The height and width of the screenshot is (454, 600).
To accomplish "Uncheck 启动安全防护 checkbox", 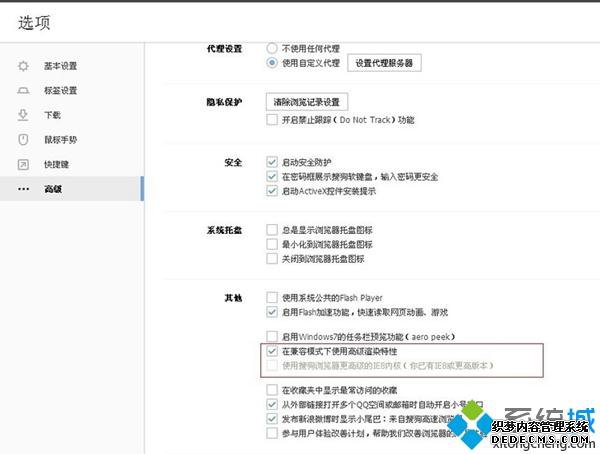I will point(272,162).
